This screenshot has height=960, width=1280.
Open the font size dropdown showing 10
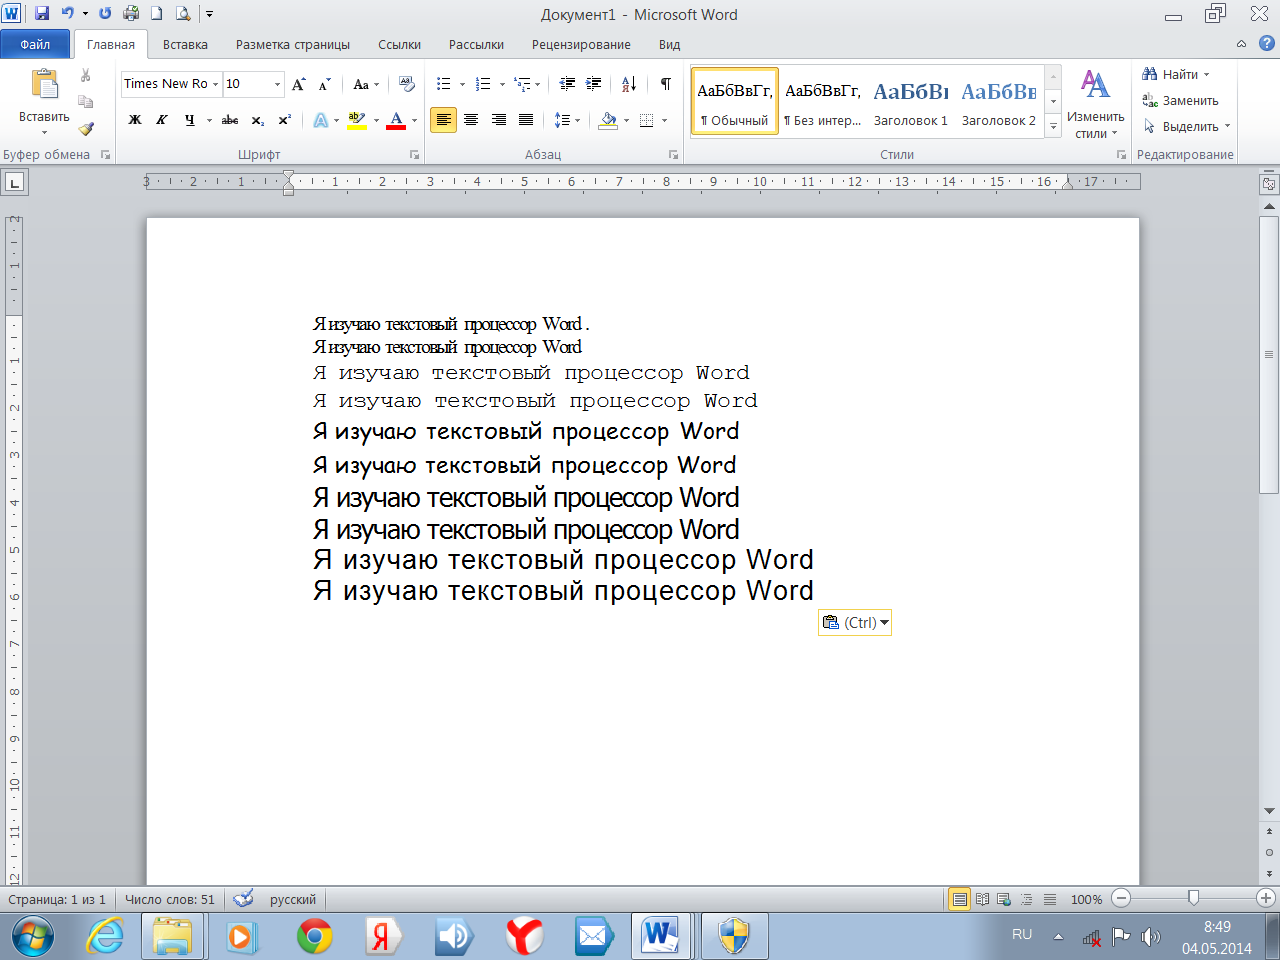point(277,84)
